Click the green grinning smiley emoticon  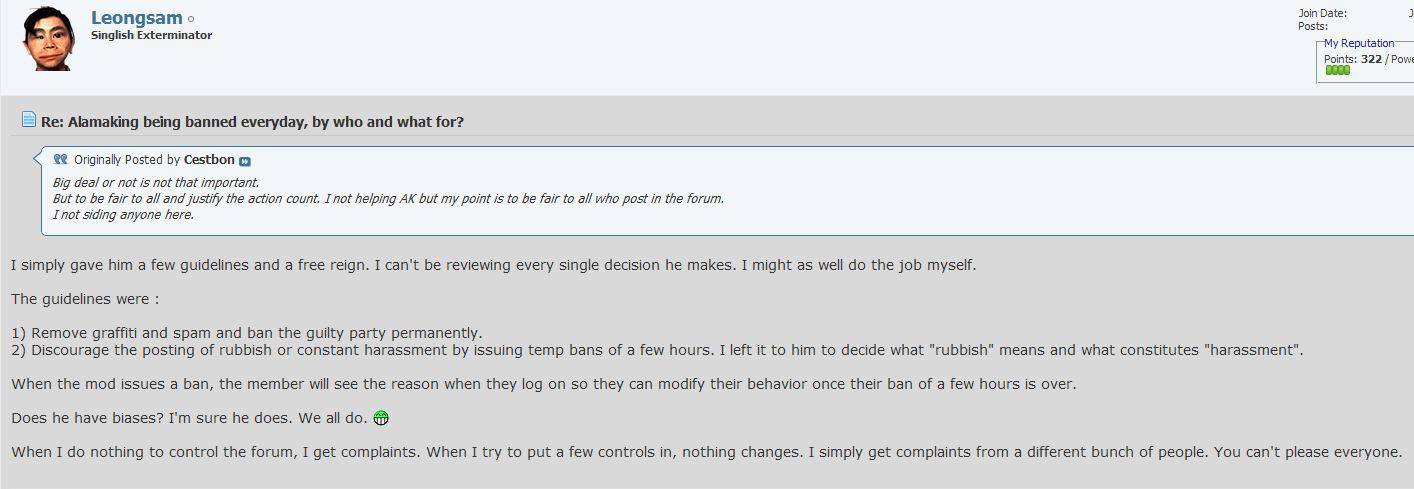pyautogui.click(x=380, y=417)
